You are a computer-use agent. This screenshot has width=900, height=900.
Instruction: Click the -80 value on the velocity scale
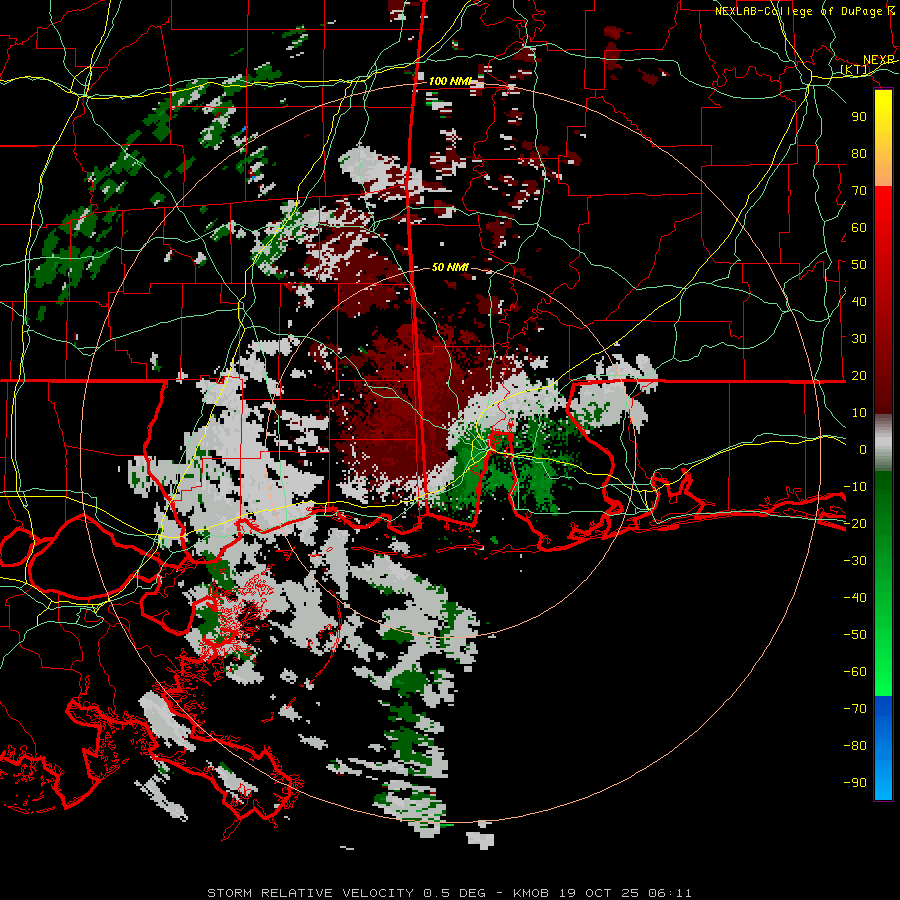pos(855,746)
